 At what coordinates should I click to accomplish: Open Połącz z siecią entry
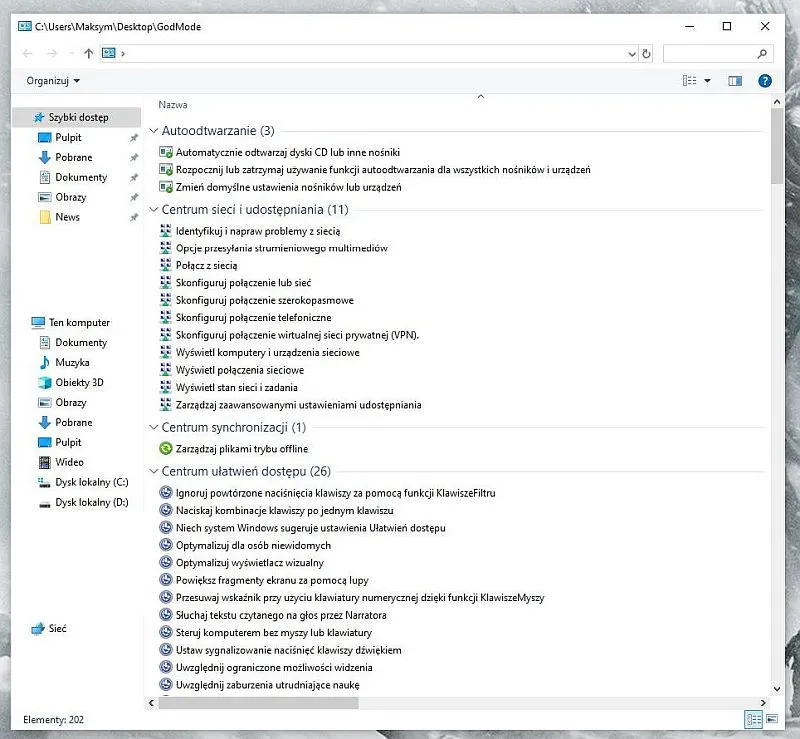[206, 265]
